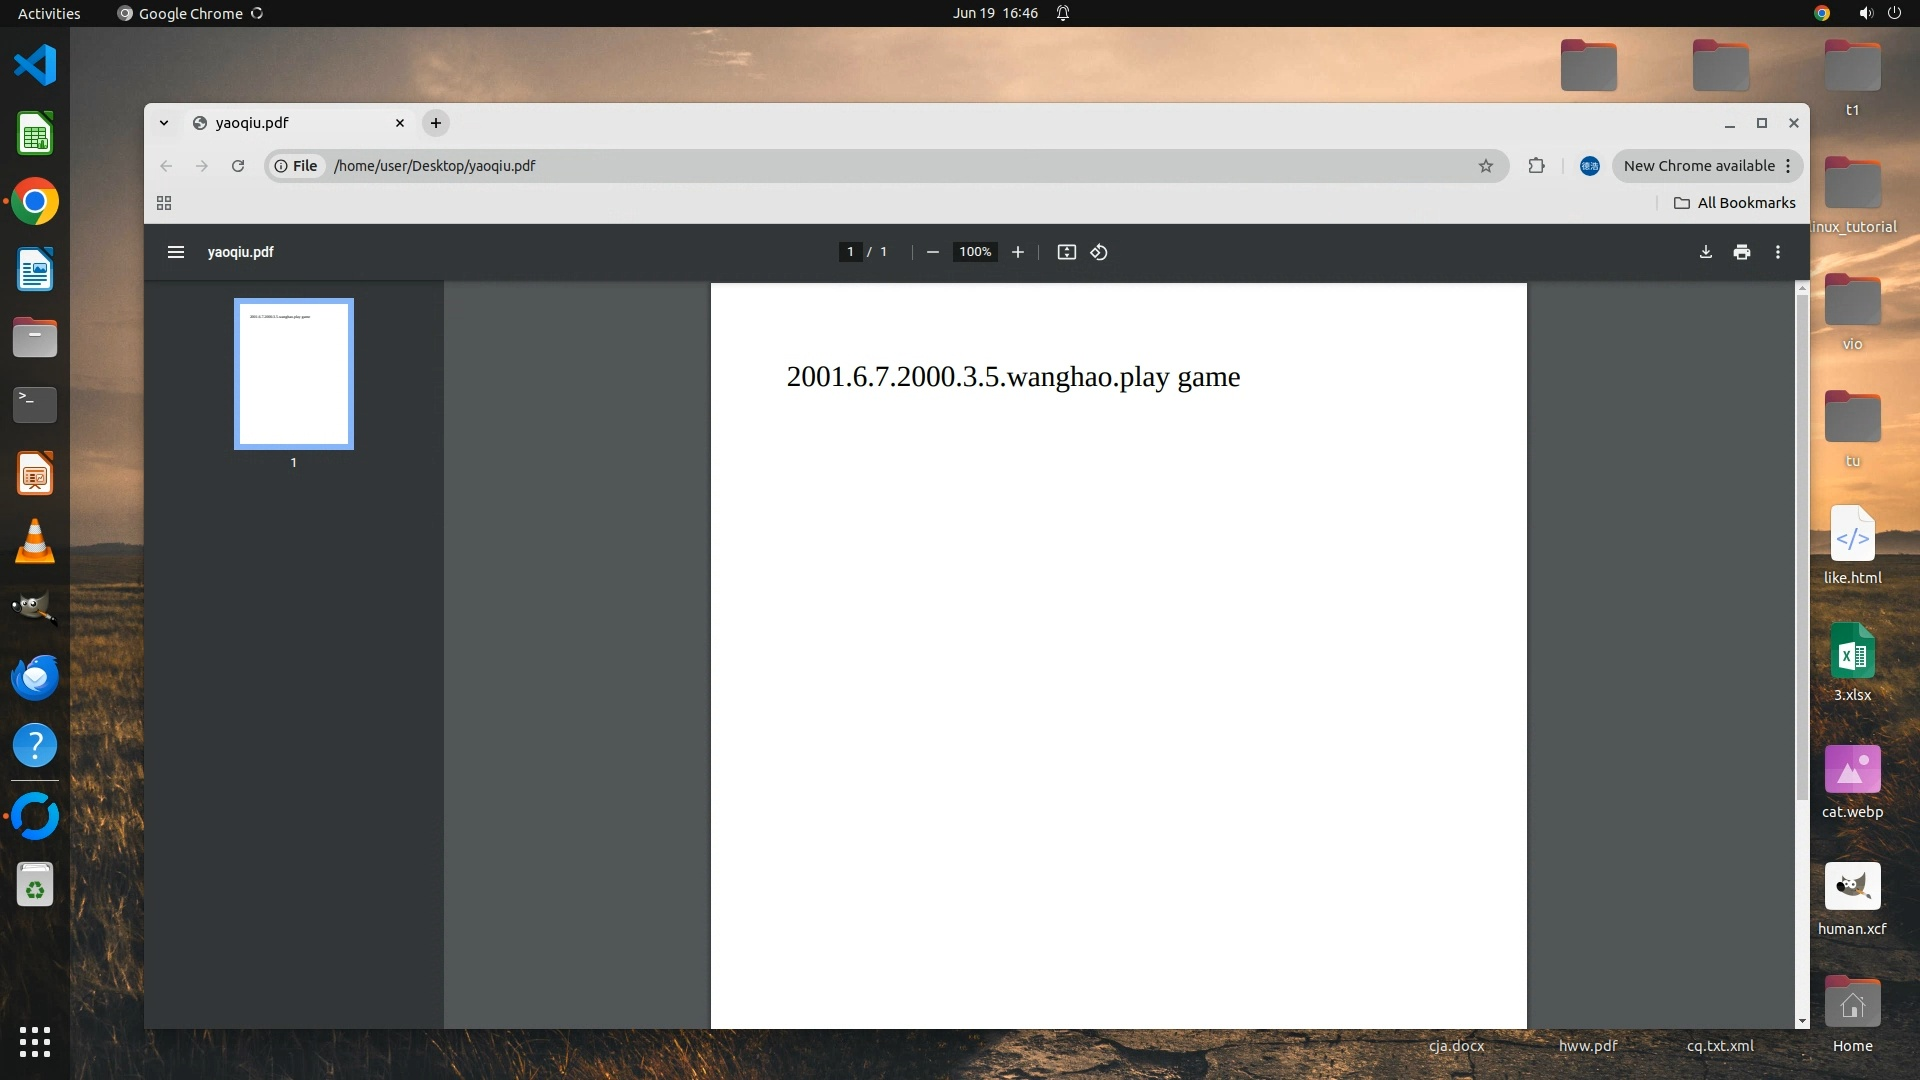Open the Chrome extensions puzzle icon
The width and height of the screenshot is (1920, 1080).
(1537, 166)
